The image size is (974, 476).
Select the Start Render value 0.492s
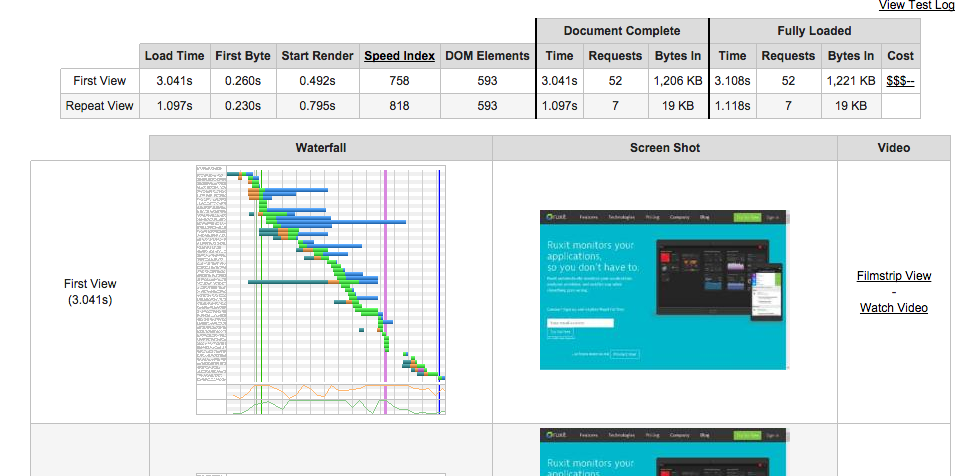[317, 81]
